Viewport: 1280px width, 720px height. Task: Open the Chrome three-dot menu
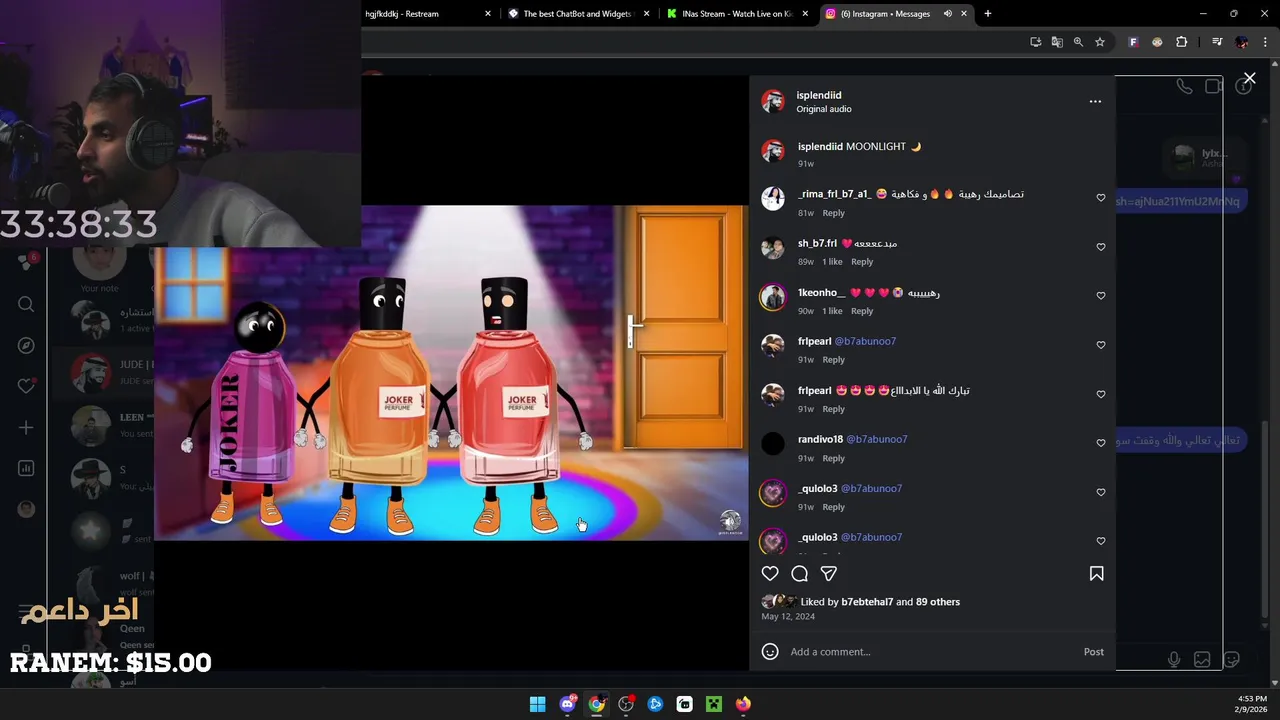[x=1266, y=42]
